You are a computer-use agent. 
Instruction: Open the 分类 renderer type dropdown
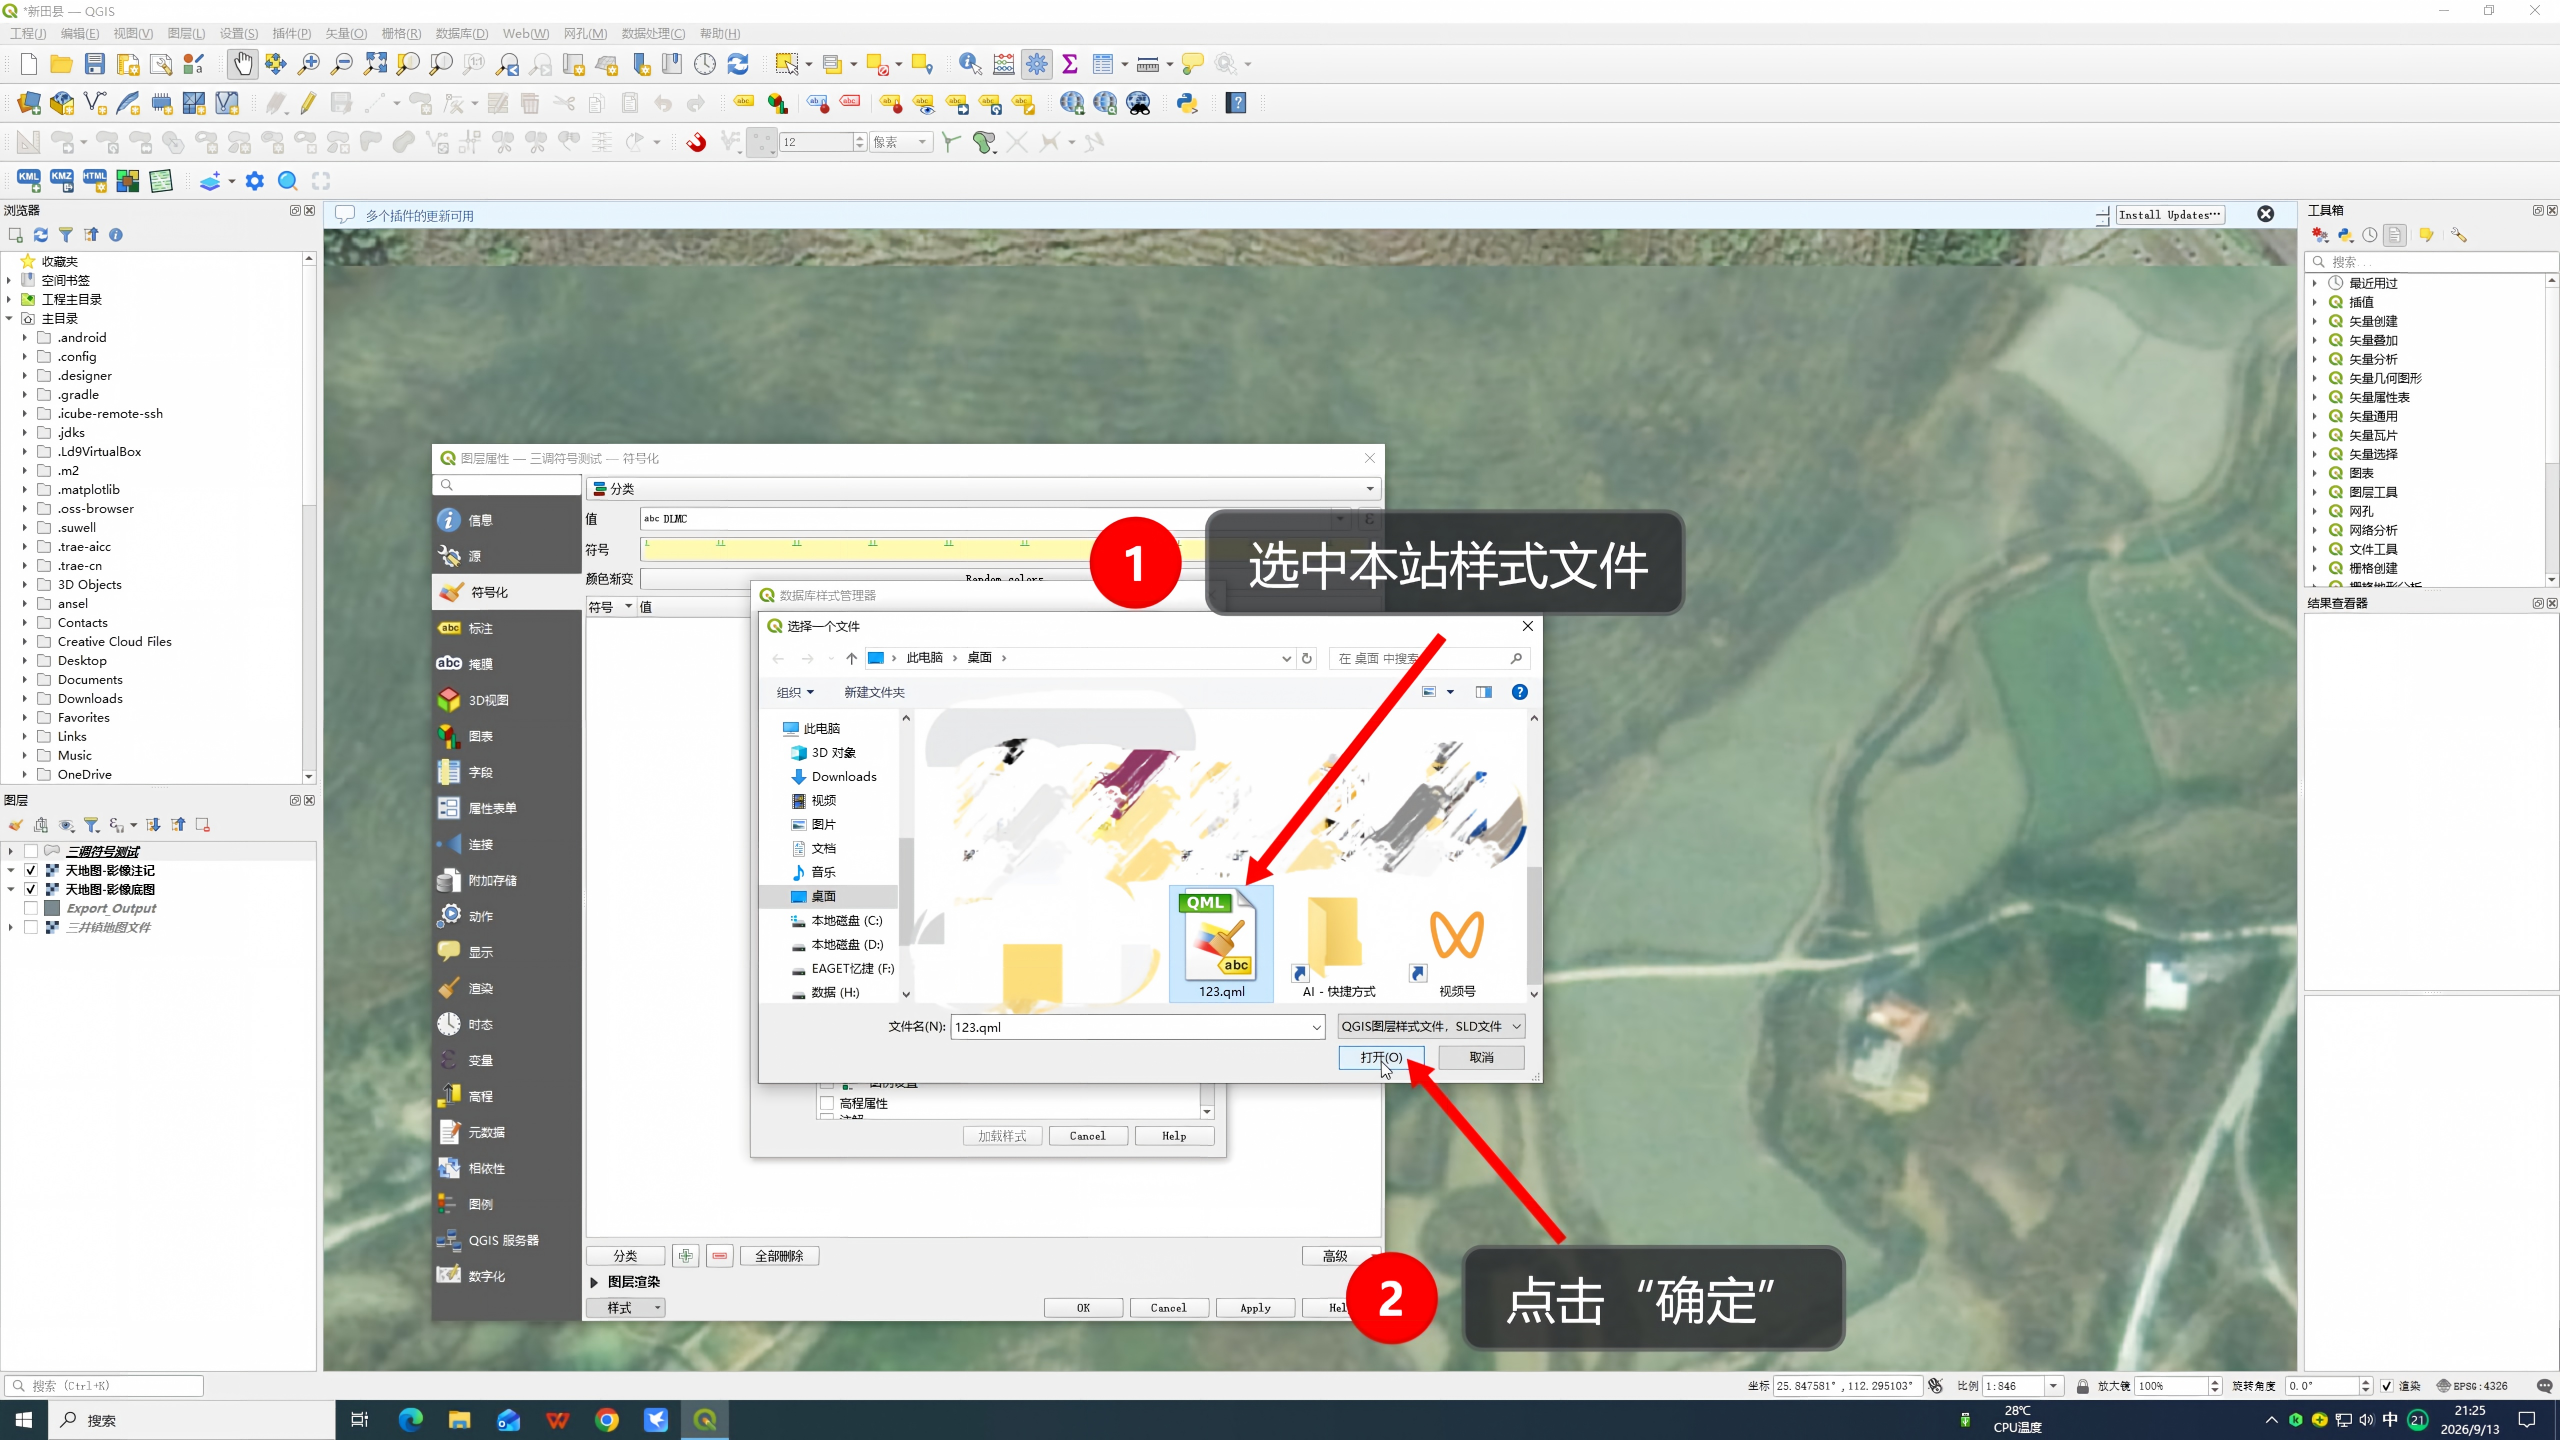coord(983,489)
